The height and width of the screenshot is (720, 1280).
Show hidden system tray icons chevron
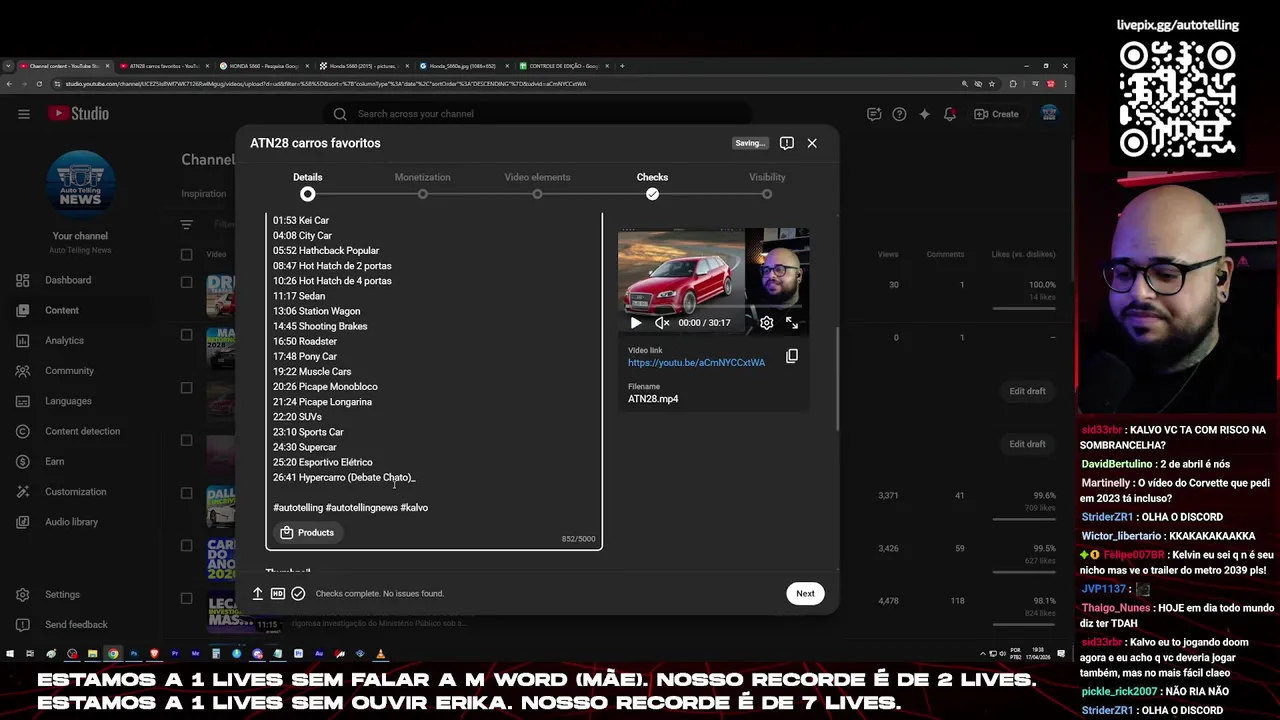pyautogui.click(x=982, y=654)
